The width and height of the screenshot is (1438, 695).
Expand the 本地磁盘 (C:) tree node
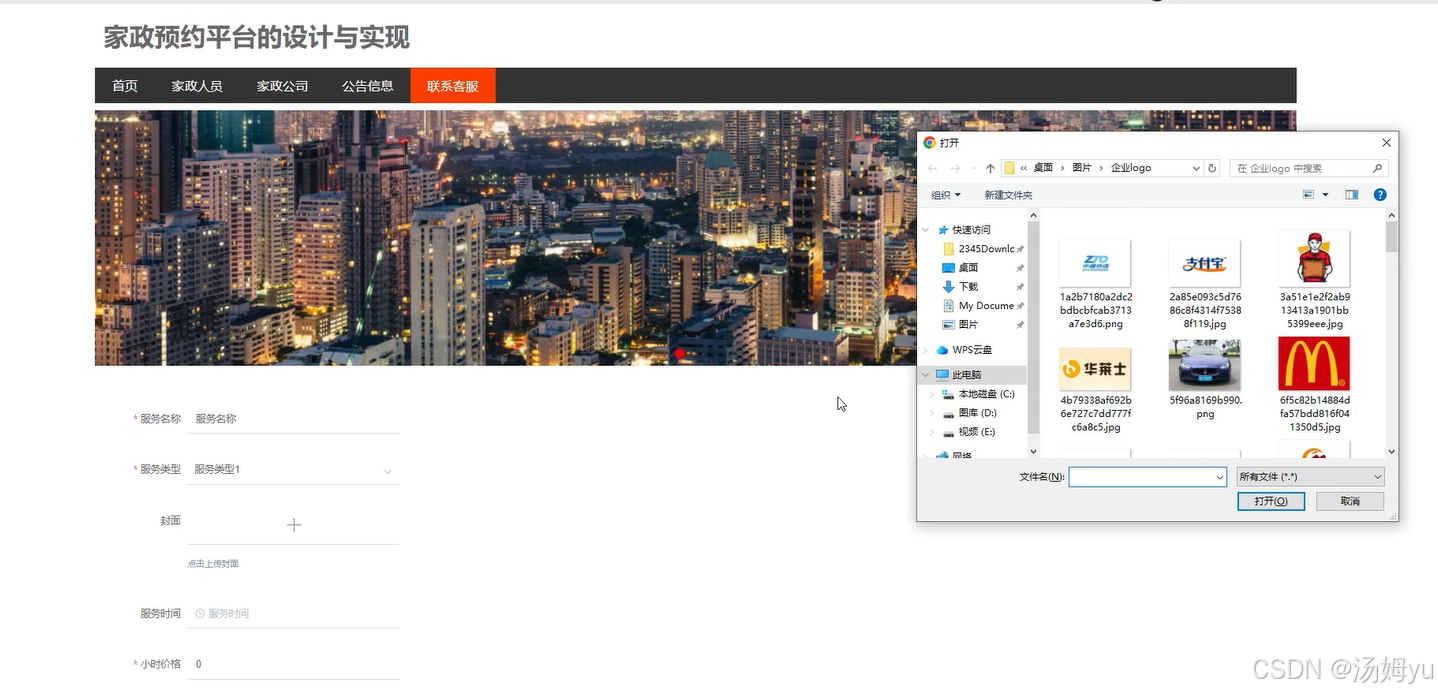[x=932, y=394]
